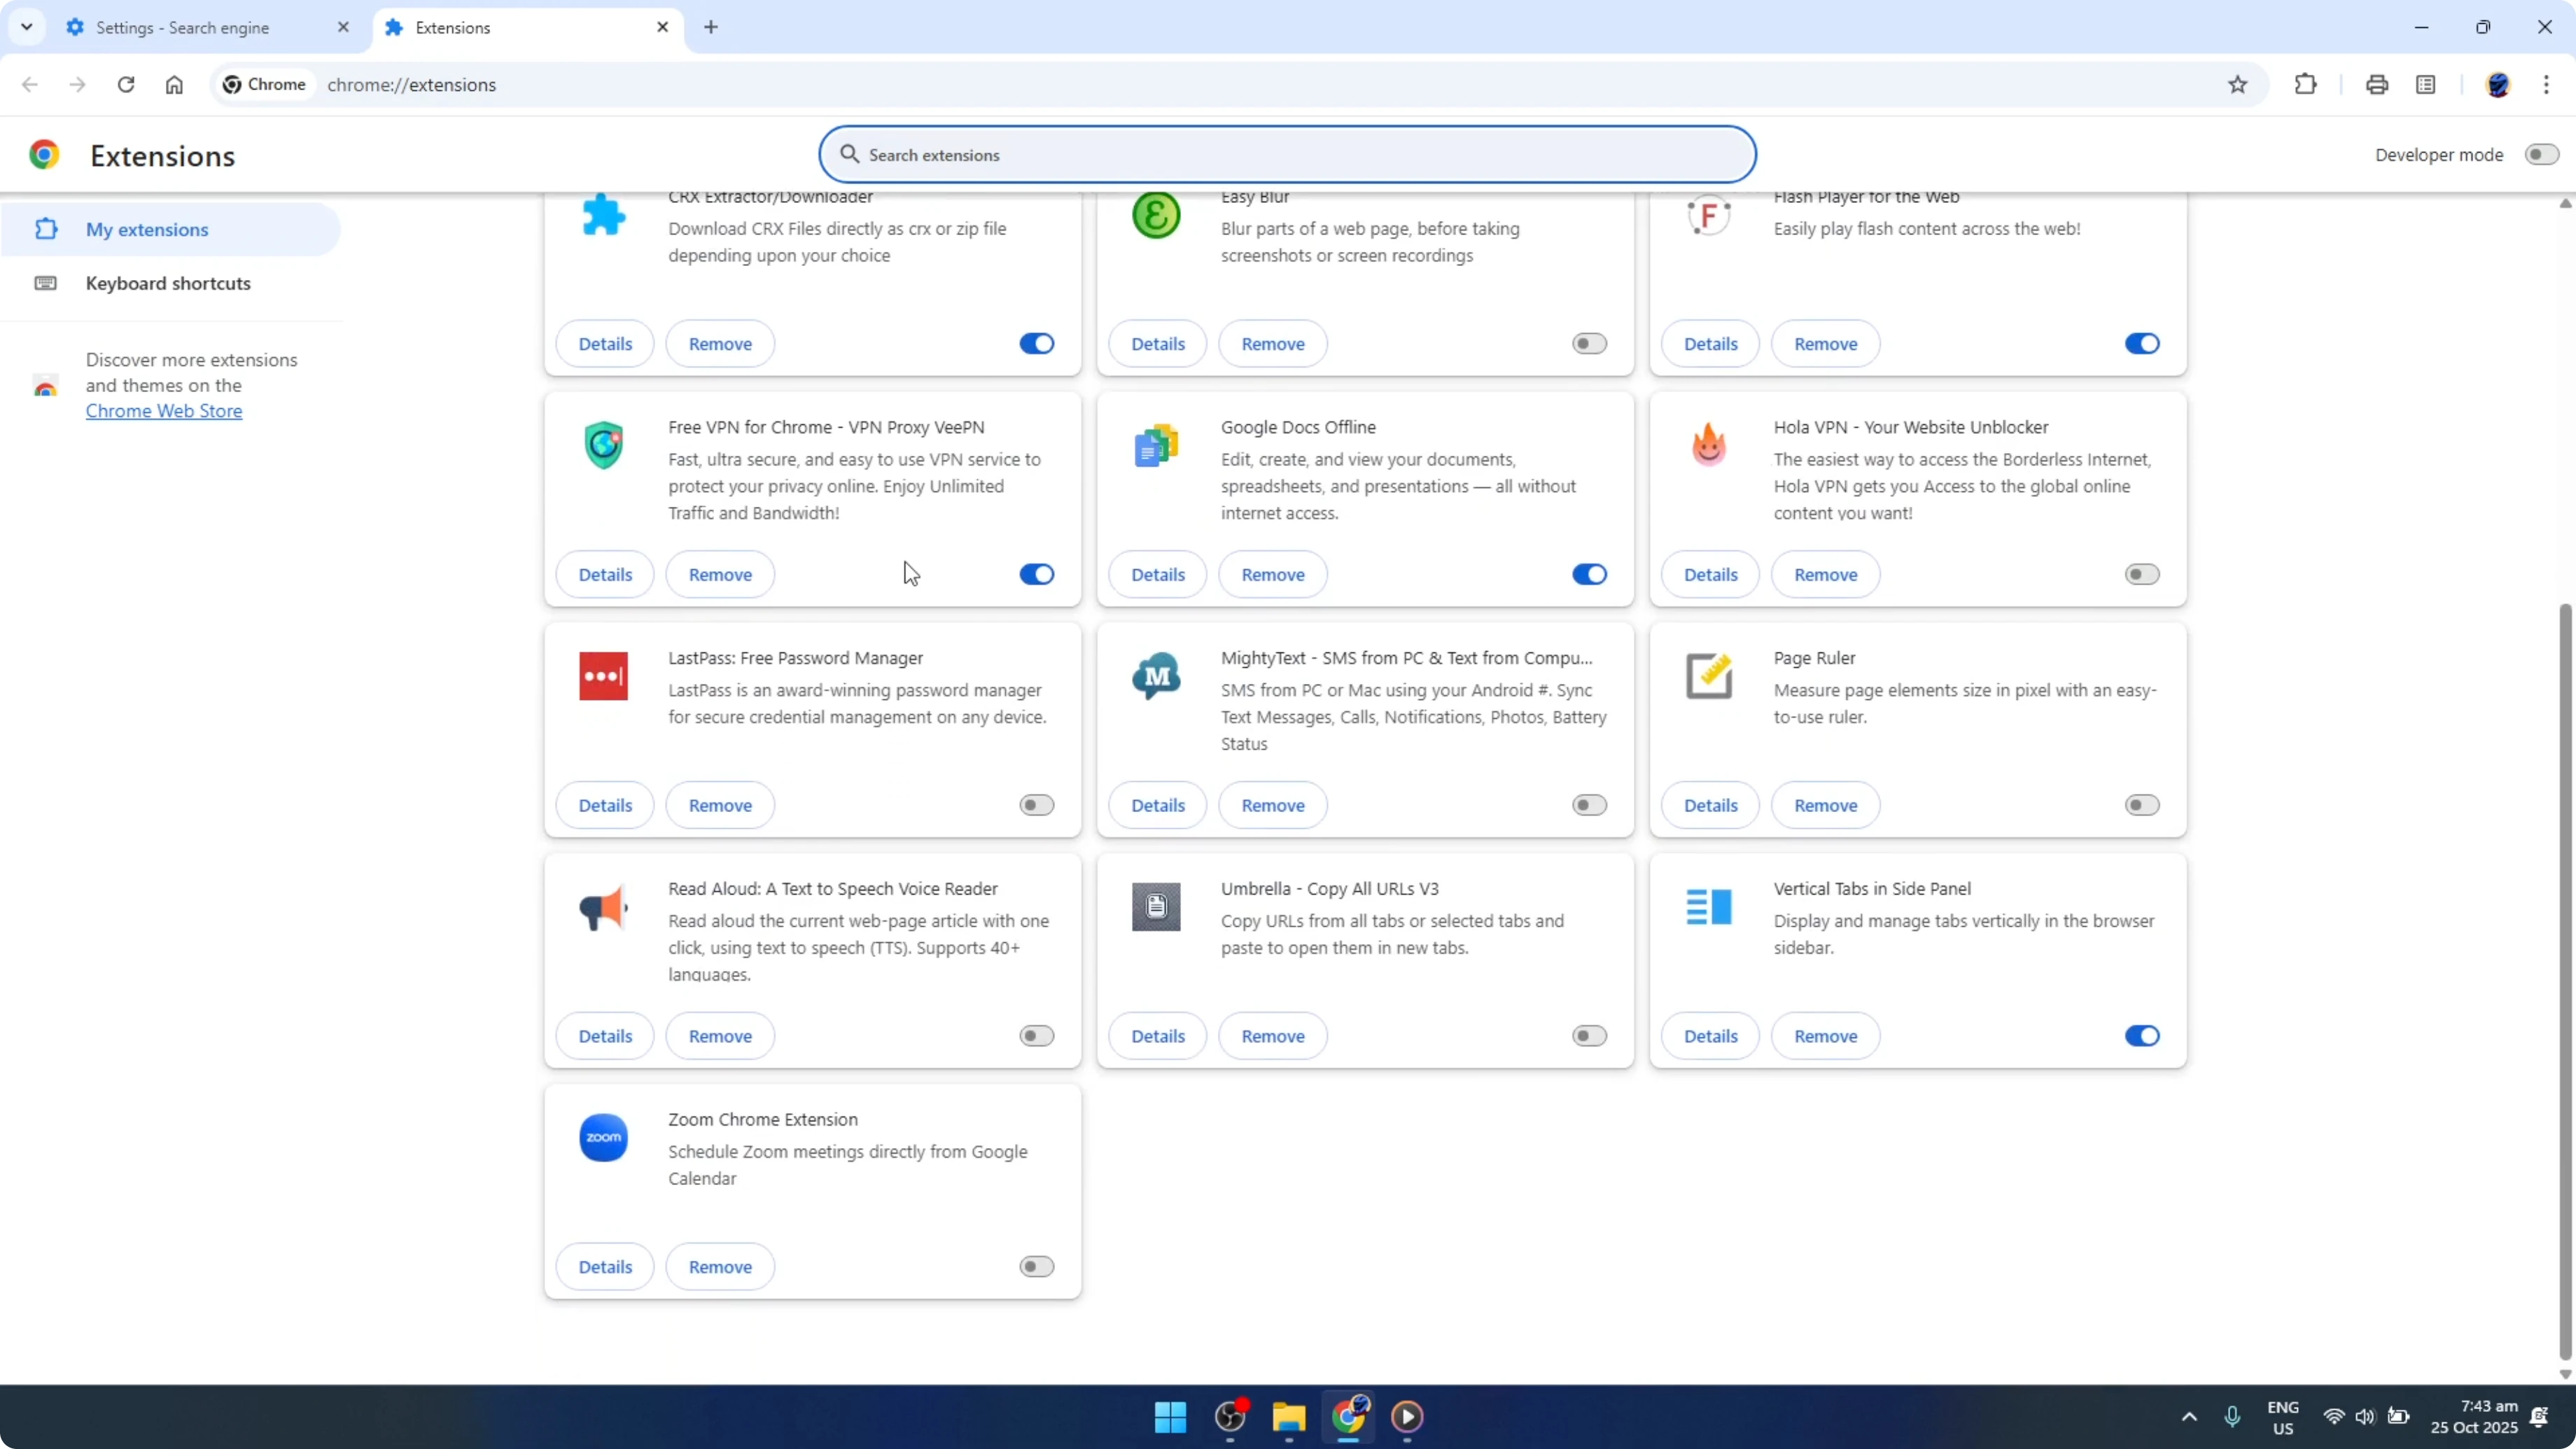The width and height of the screenshot is (2576, 1449).
Task: Disable CRX Extractor/Downloader toggle
Action: tap(1037, 344)
